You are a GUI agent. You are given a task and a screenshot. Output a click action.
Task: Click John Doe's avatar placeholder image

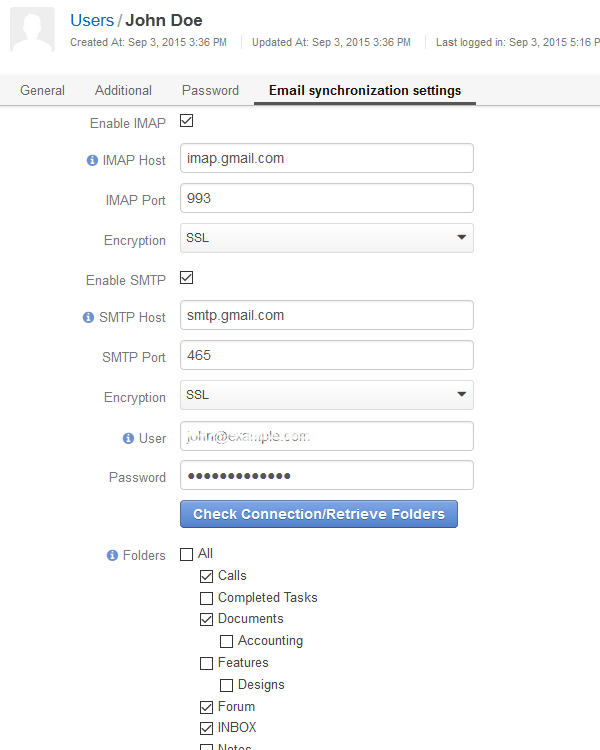point(33,30)
